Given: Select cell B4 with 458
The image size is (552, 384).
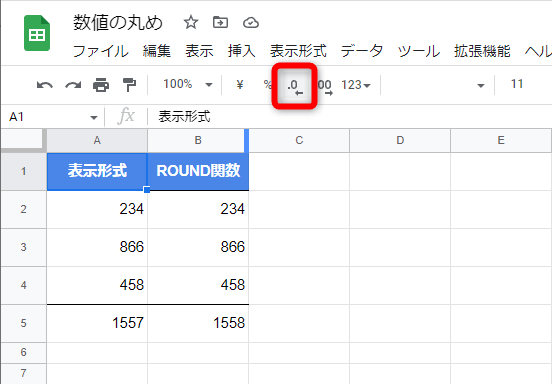Looking at the screenshot, I should 198,285.
